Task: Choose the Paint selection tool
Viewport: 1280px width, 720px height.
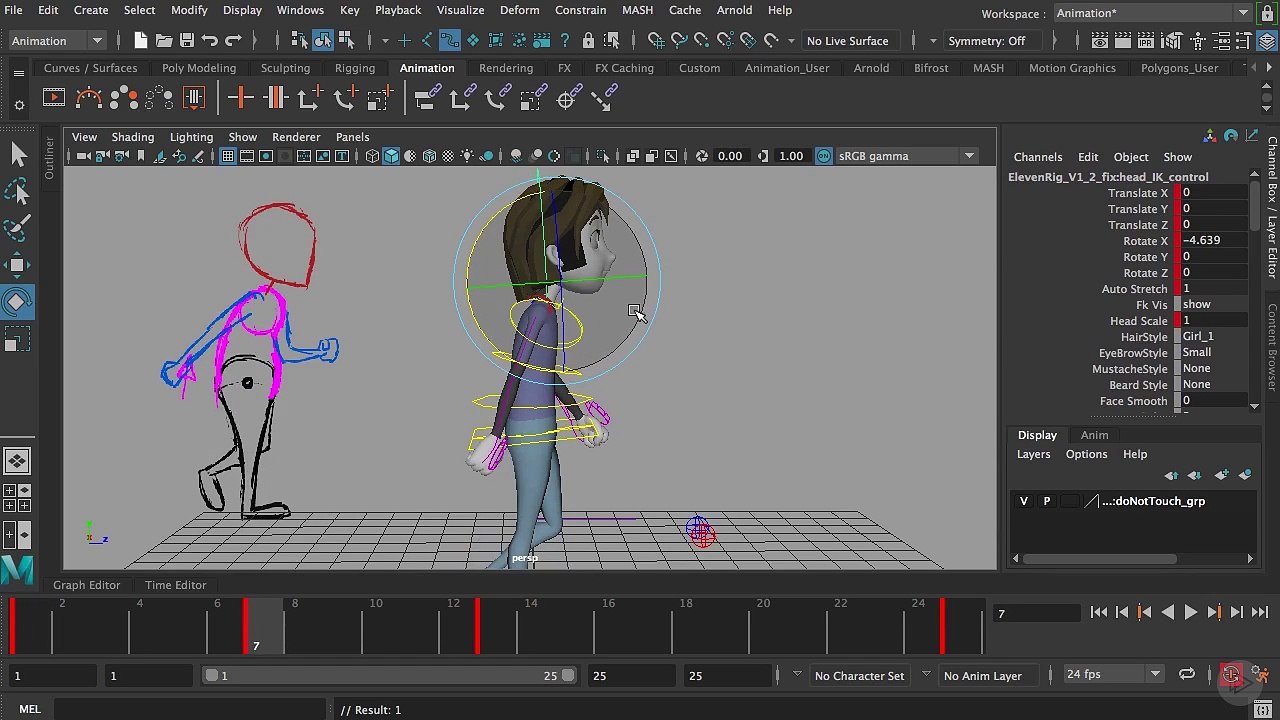Action: click(x=18, y=228)
